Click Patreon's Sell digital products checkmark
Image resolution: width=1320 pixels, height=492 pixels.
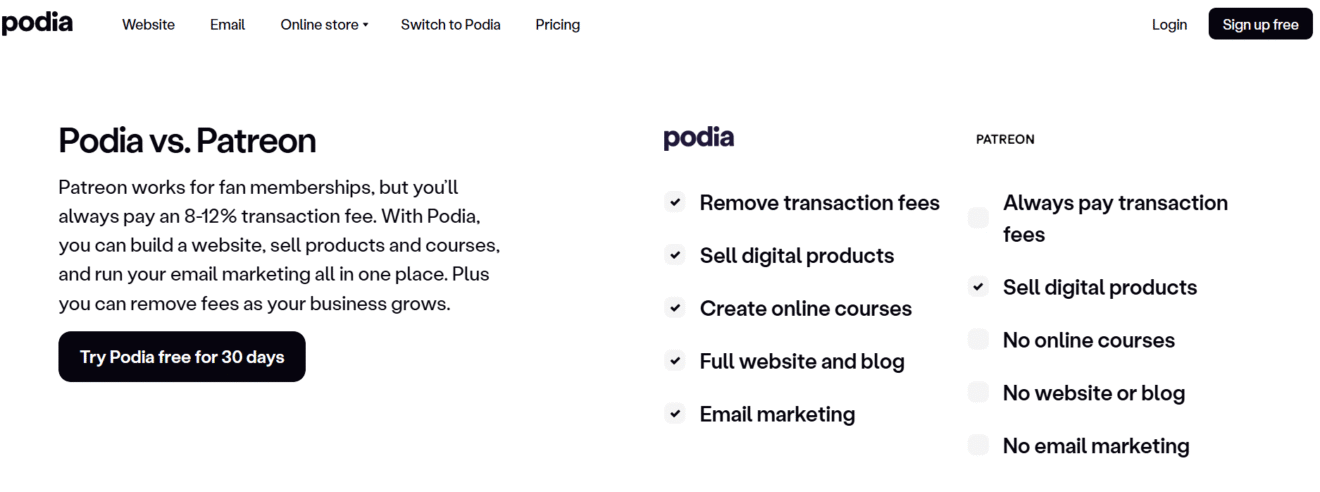click(x=979, y=287)
